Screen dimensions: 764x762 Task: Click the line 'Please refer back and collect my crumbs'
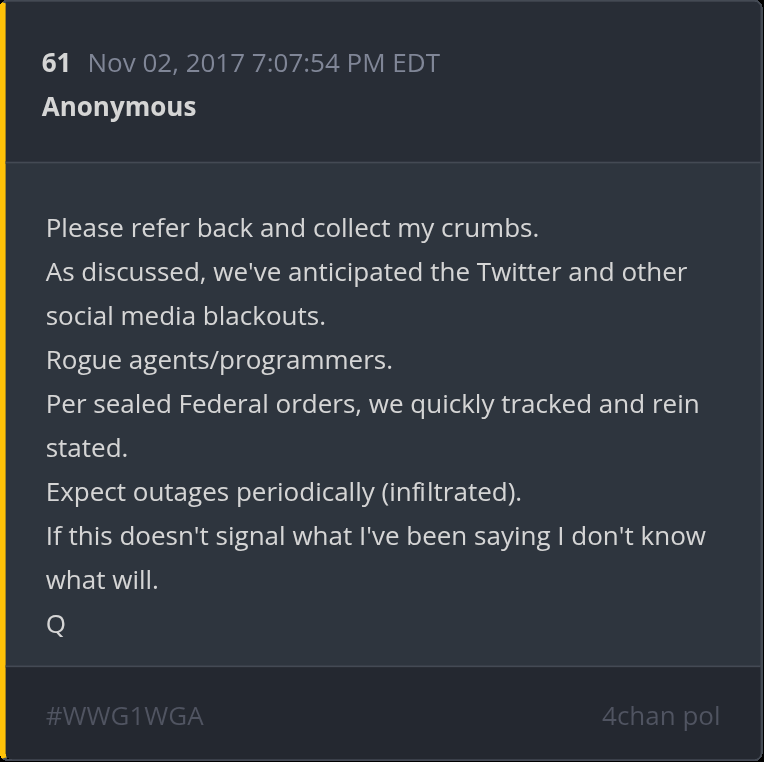(x=292, y=229)
